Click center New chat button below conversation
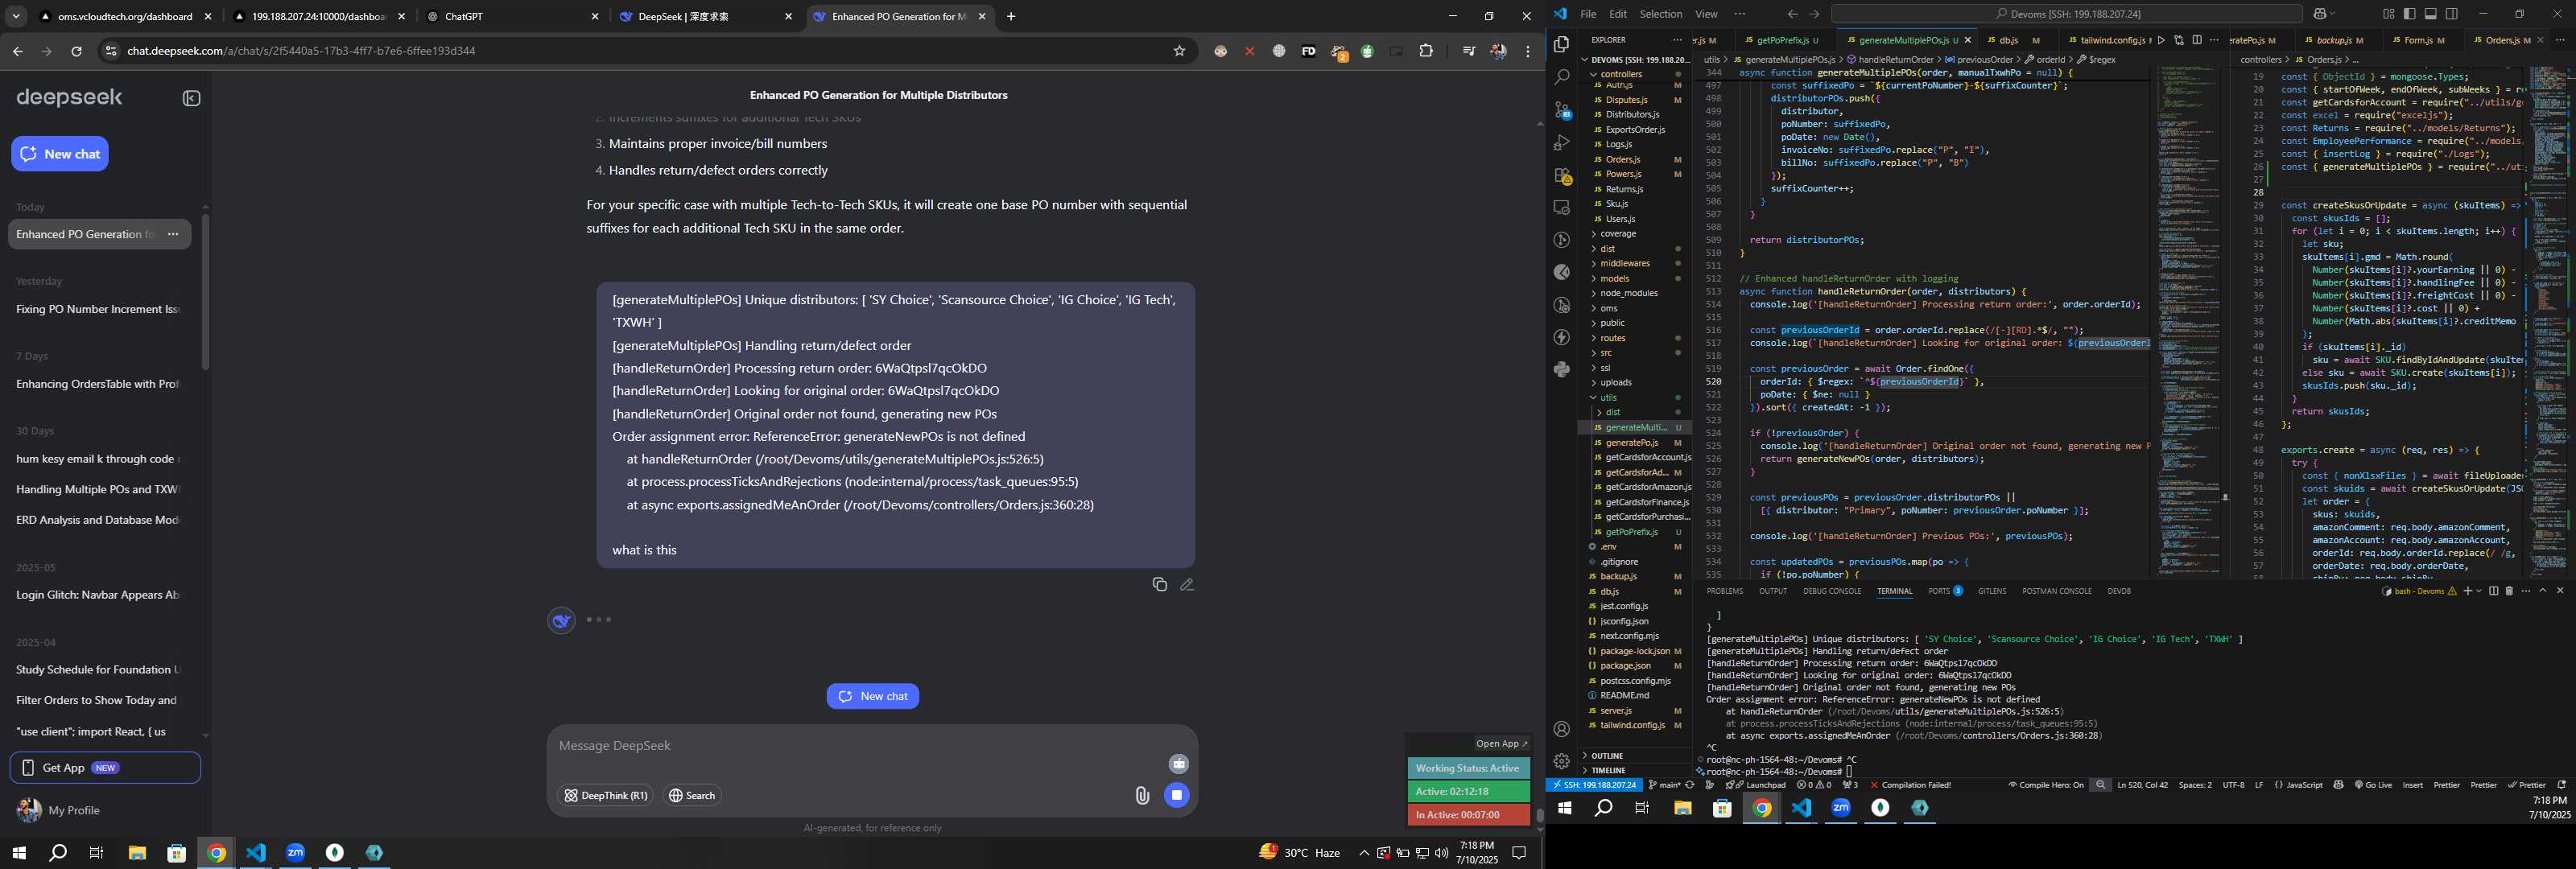This screenshot has height=869, width=2576. point(873,696)
